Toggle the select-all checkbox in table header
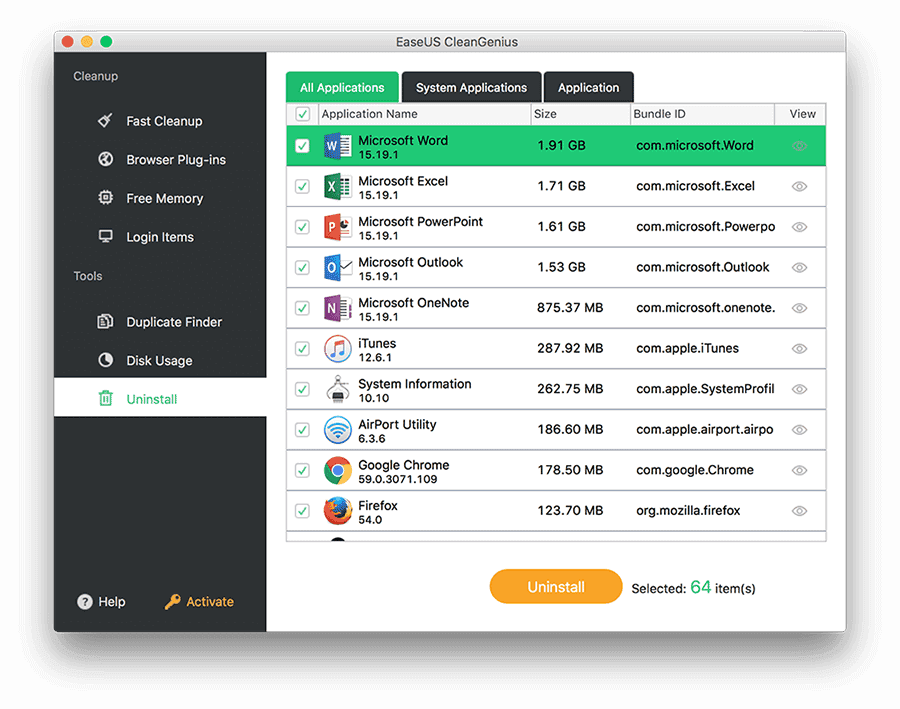The height and width of the screenshot is (709, 900). coord(302,114)
